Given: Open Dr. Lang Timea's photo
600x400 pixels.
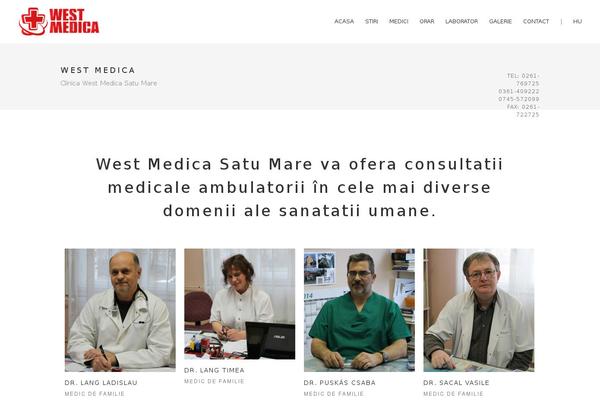Looking at the screenshot, I should point(240,304).
